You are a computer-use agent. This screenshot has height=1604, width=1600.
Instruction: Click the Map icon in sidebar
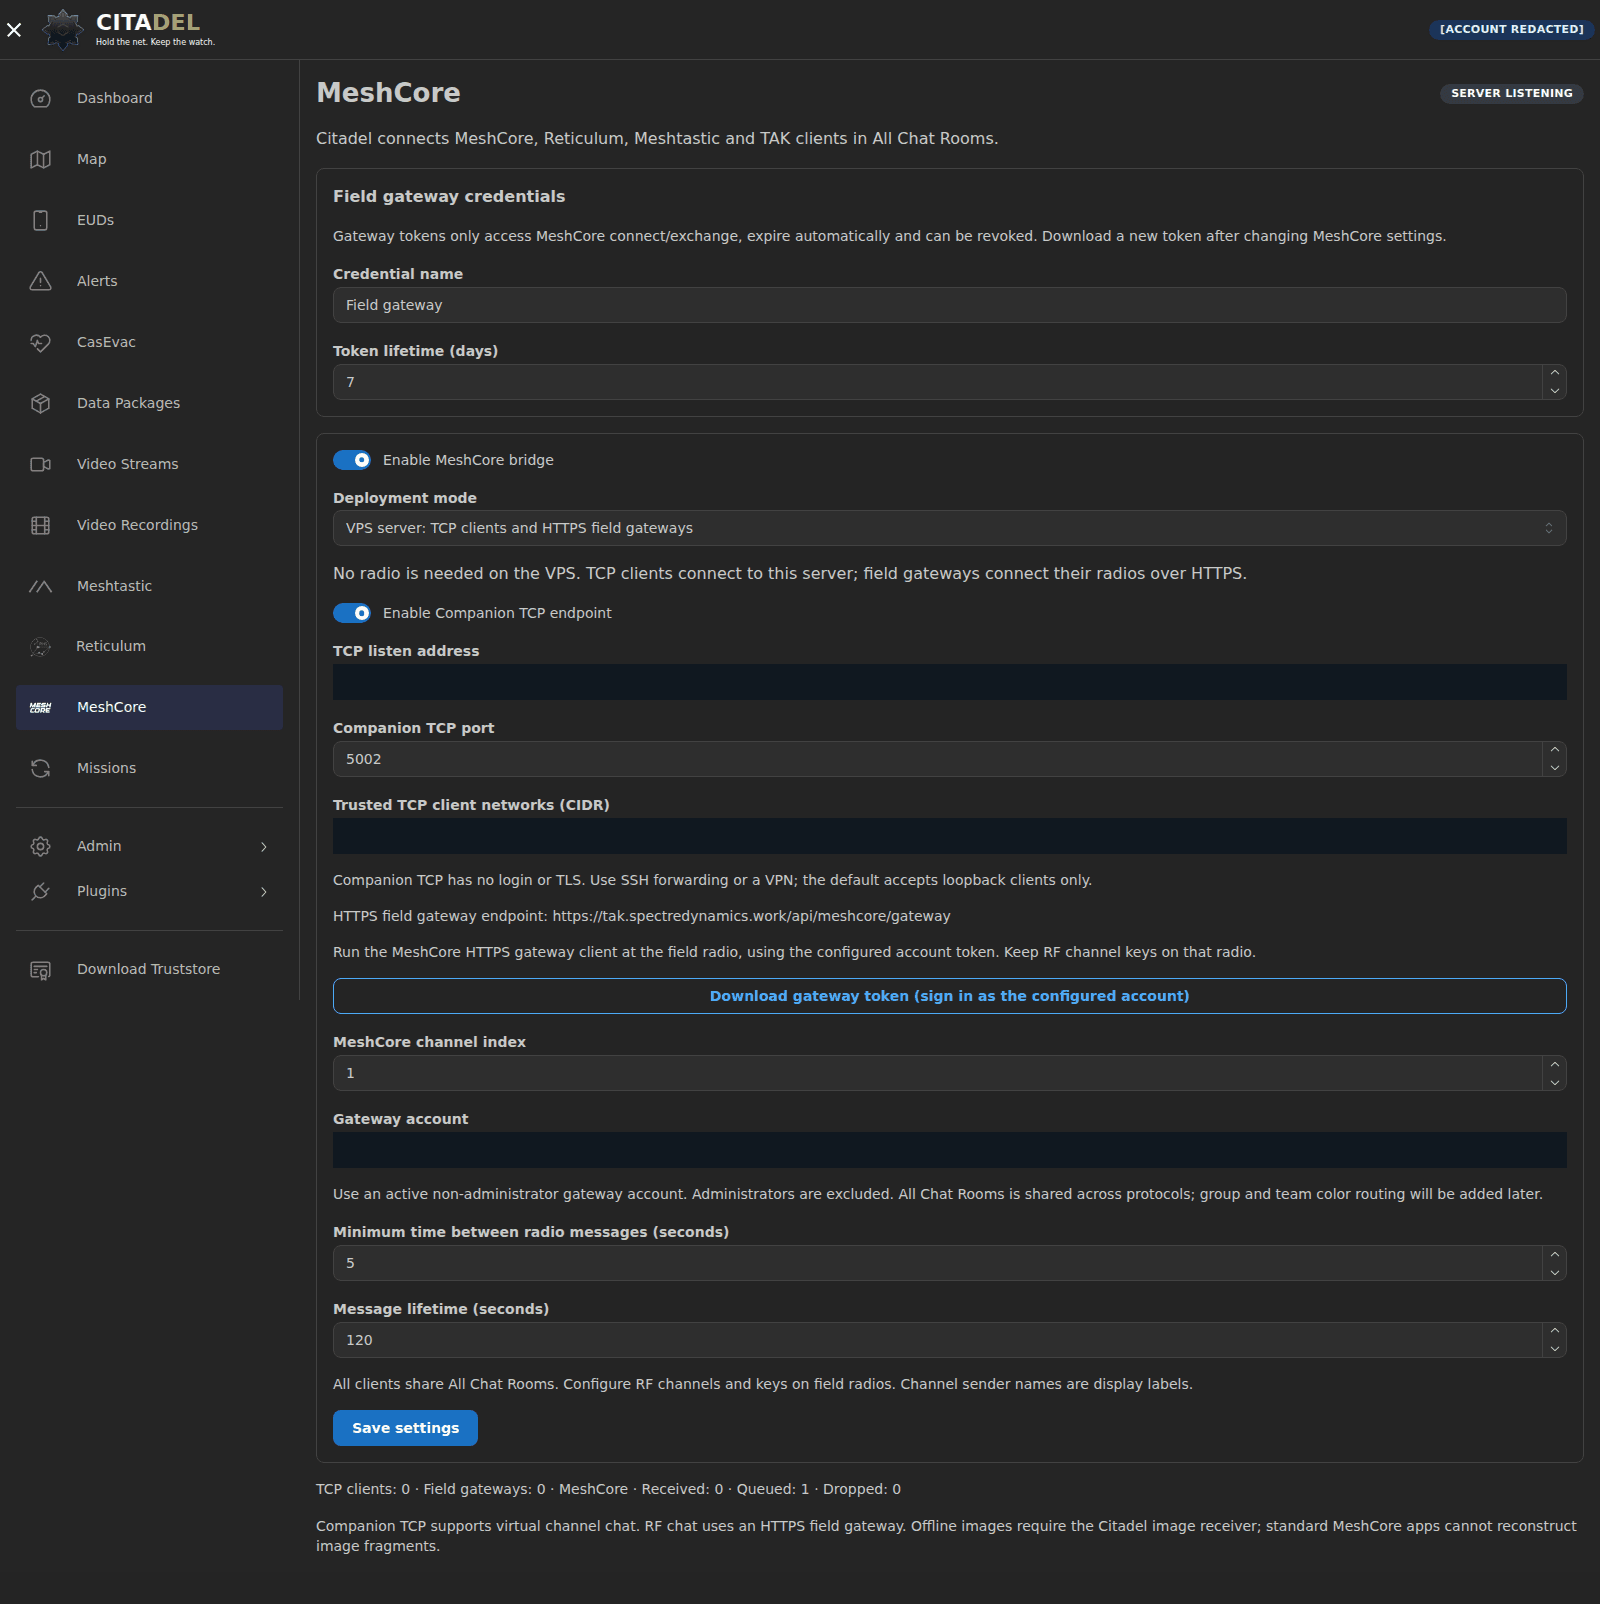[x=40, y=159]
